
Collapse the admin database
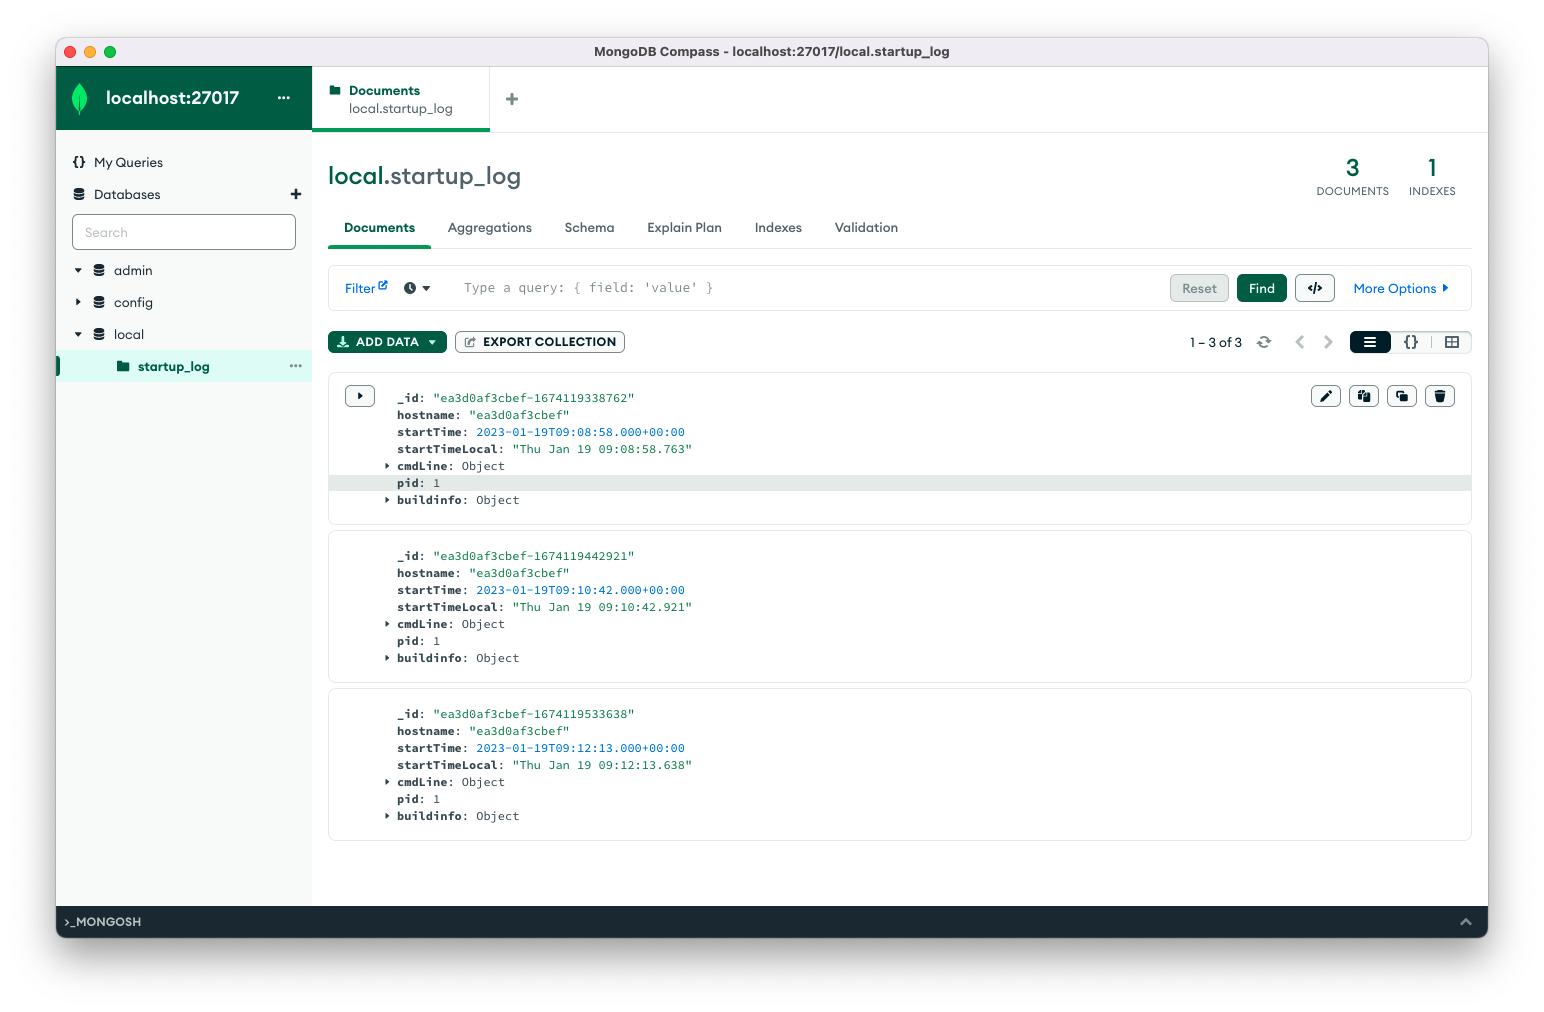[x=78, y=270]
